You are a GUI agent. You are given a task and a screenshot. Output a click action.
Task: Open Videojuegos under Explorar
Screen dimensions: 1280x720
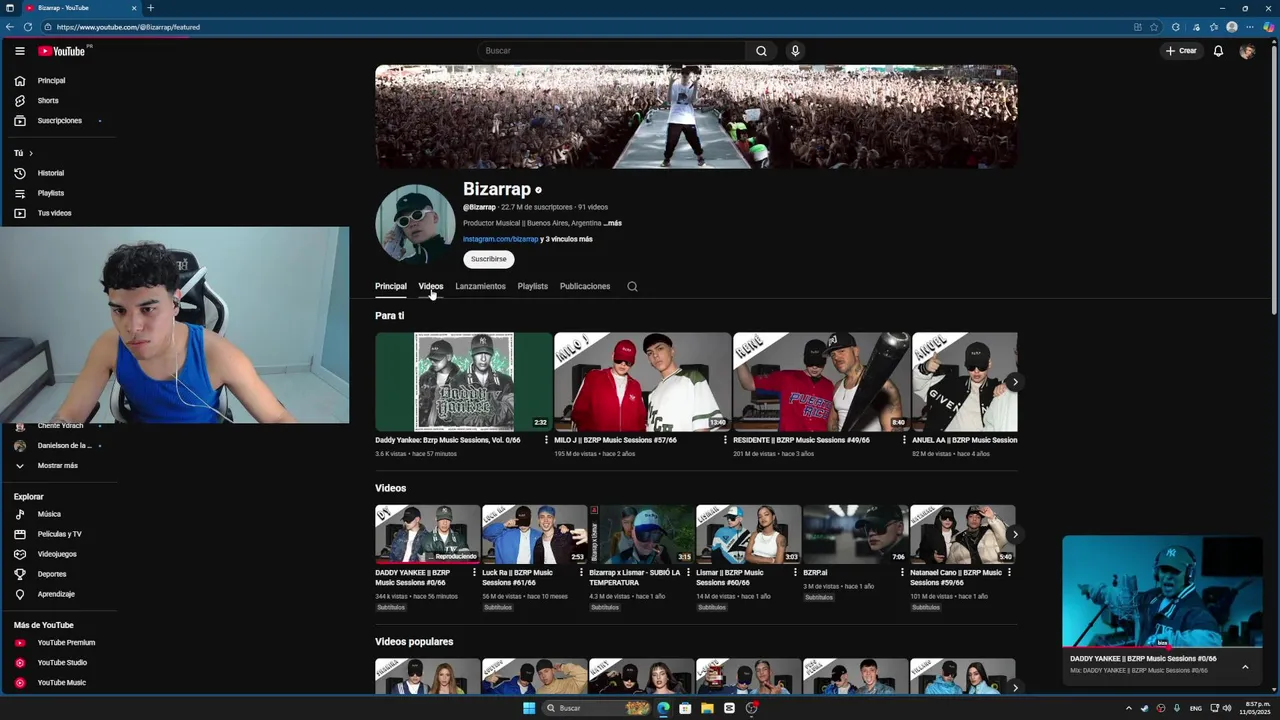click(x=58, y=554)
